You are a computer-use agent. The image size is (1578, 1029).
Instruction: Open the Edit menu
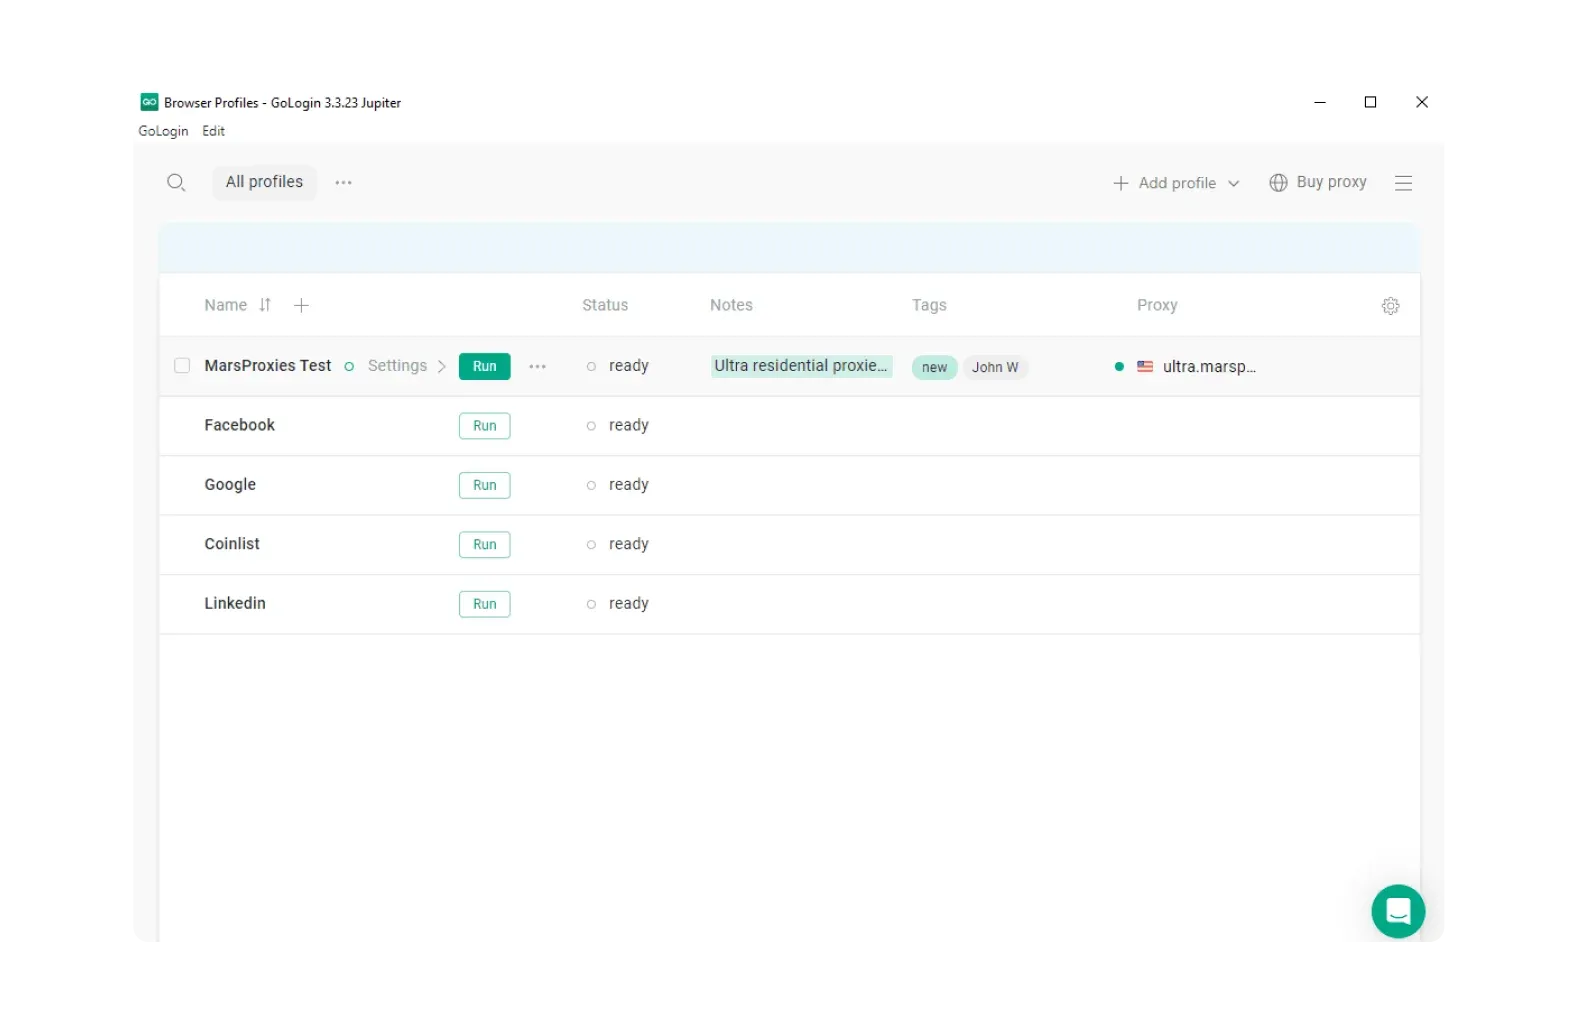click(x=213, y=131)
